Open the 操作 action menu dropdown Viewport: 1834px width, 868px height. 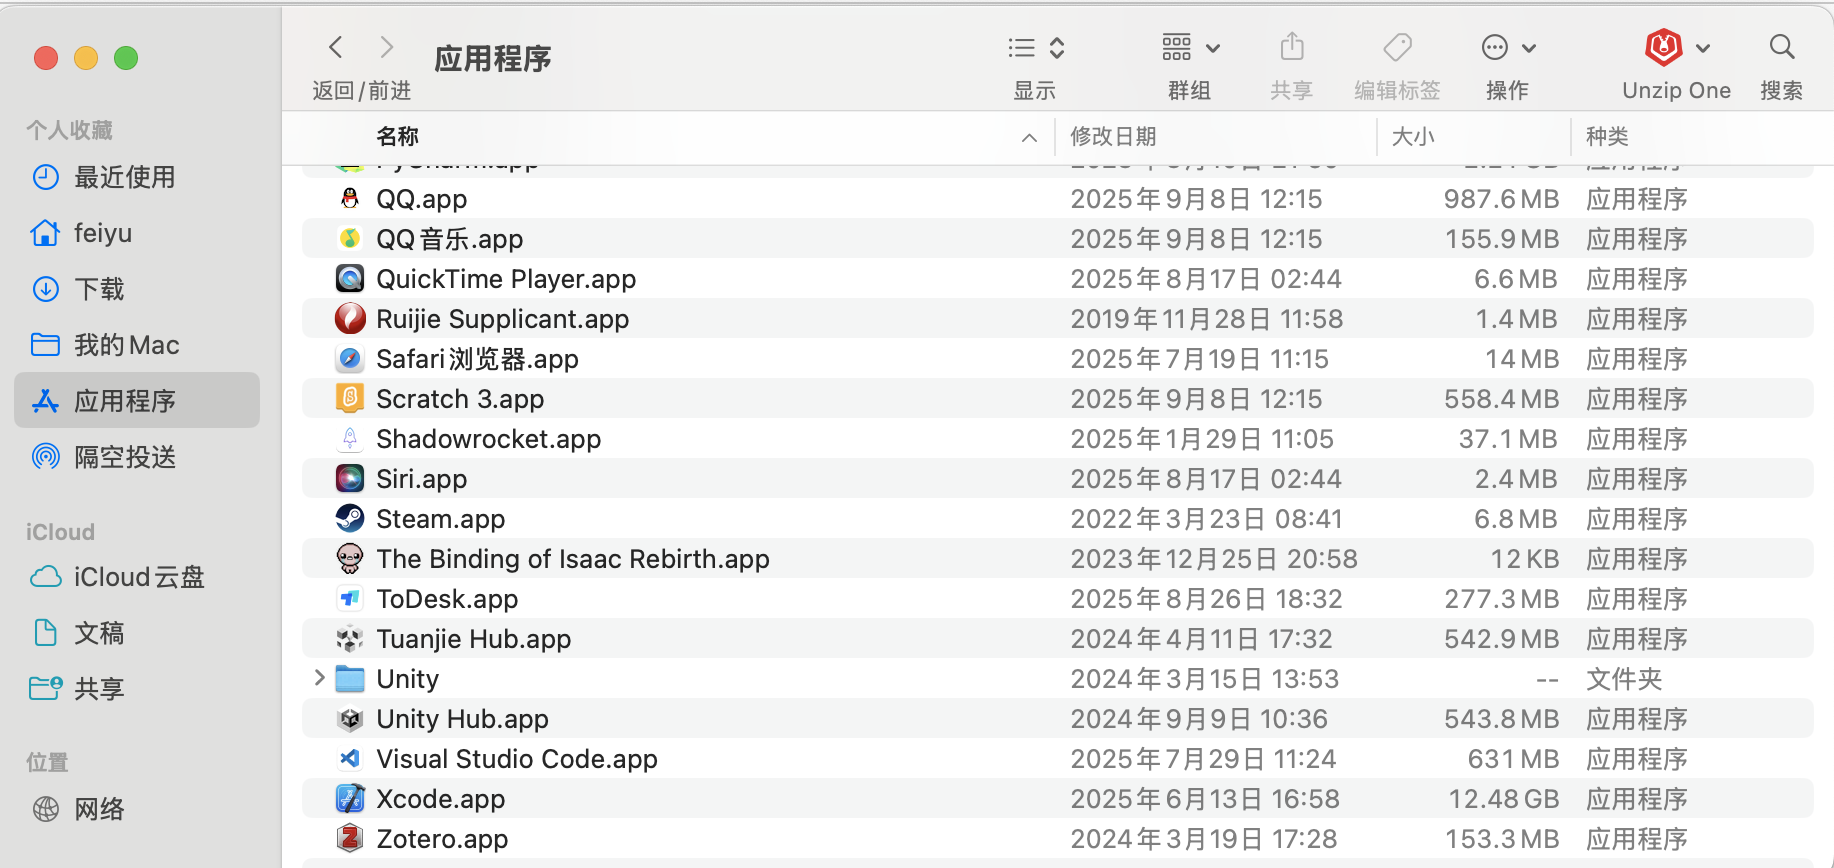[x=1508, y=47]
